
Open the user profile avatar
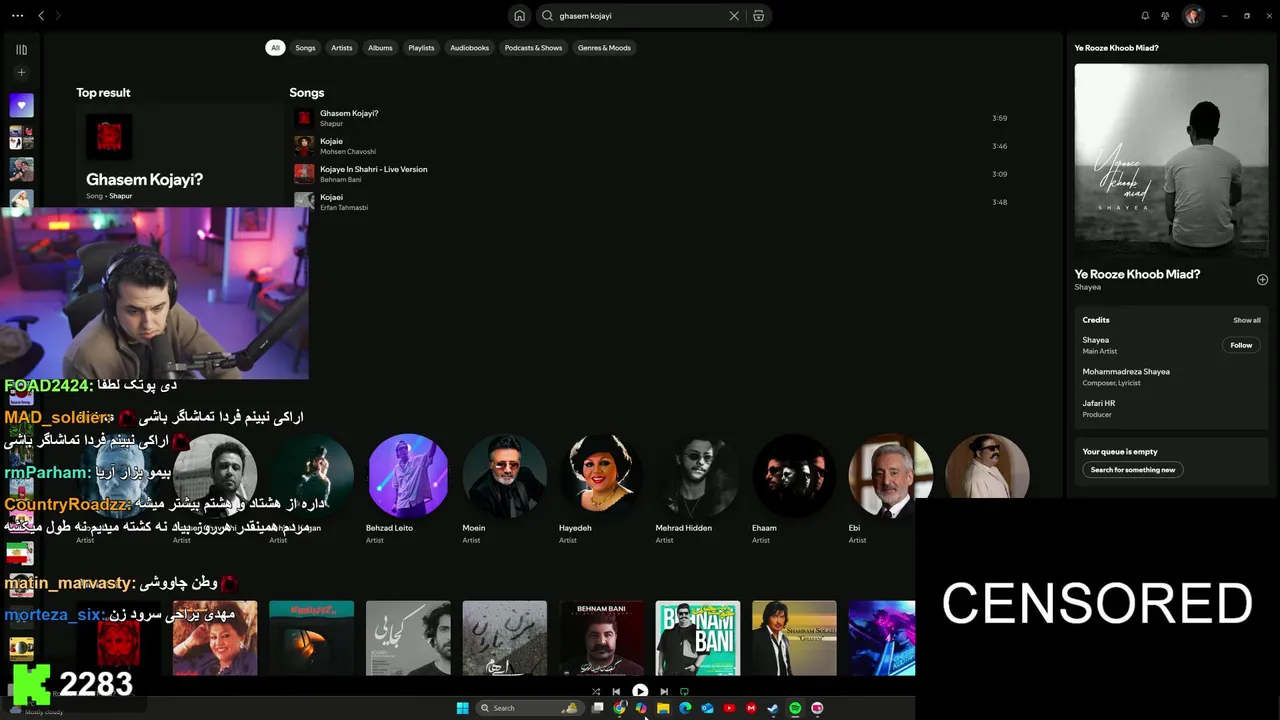point(1192,16)
